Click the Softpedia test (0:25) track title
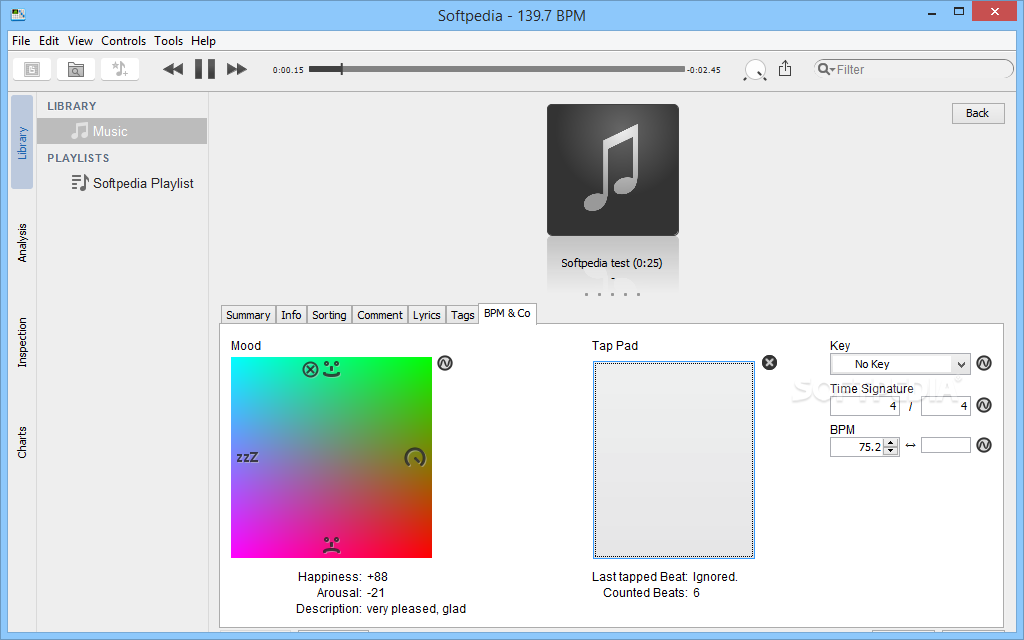Viewport: 1024px width, 640px height. pyautogui.click(x=612, y=263)
